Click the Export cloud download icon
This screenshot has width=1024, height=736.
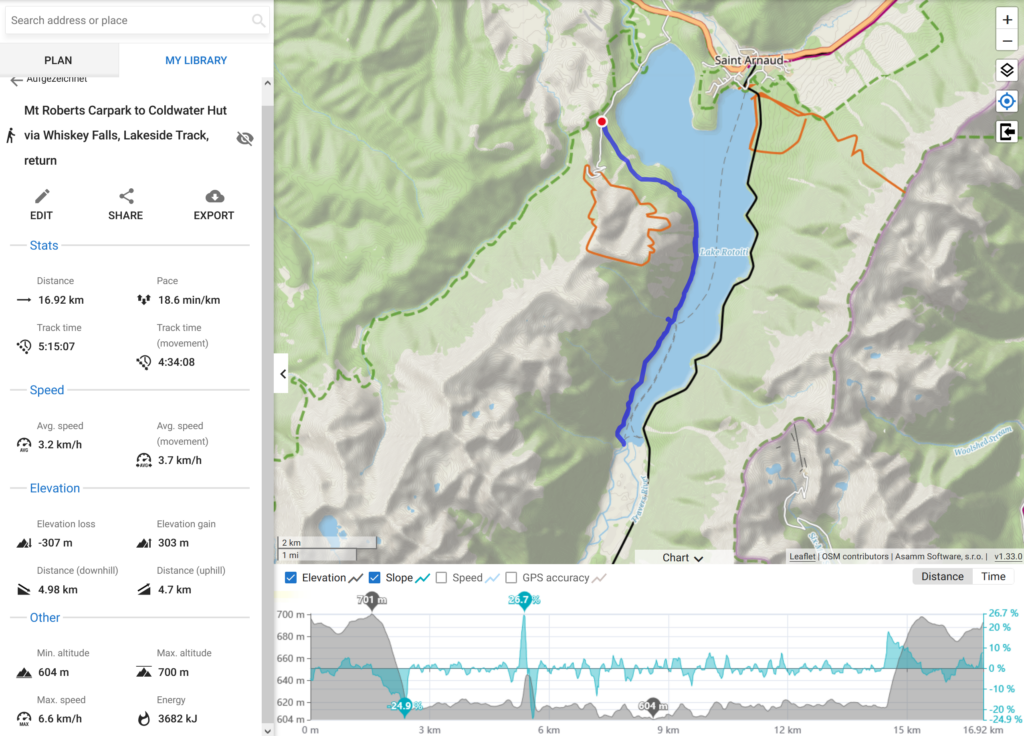tap(215, 197)
